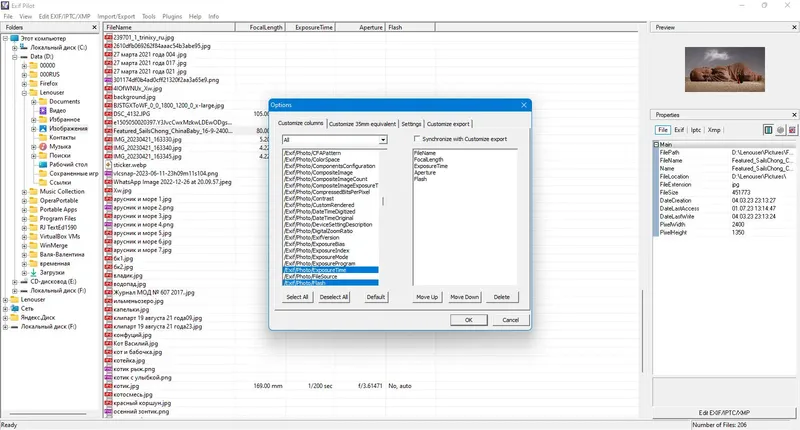Screen dimensions: 800x430
Task: Click the Select All button
Action: tap(297, 297)
